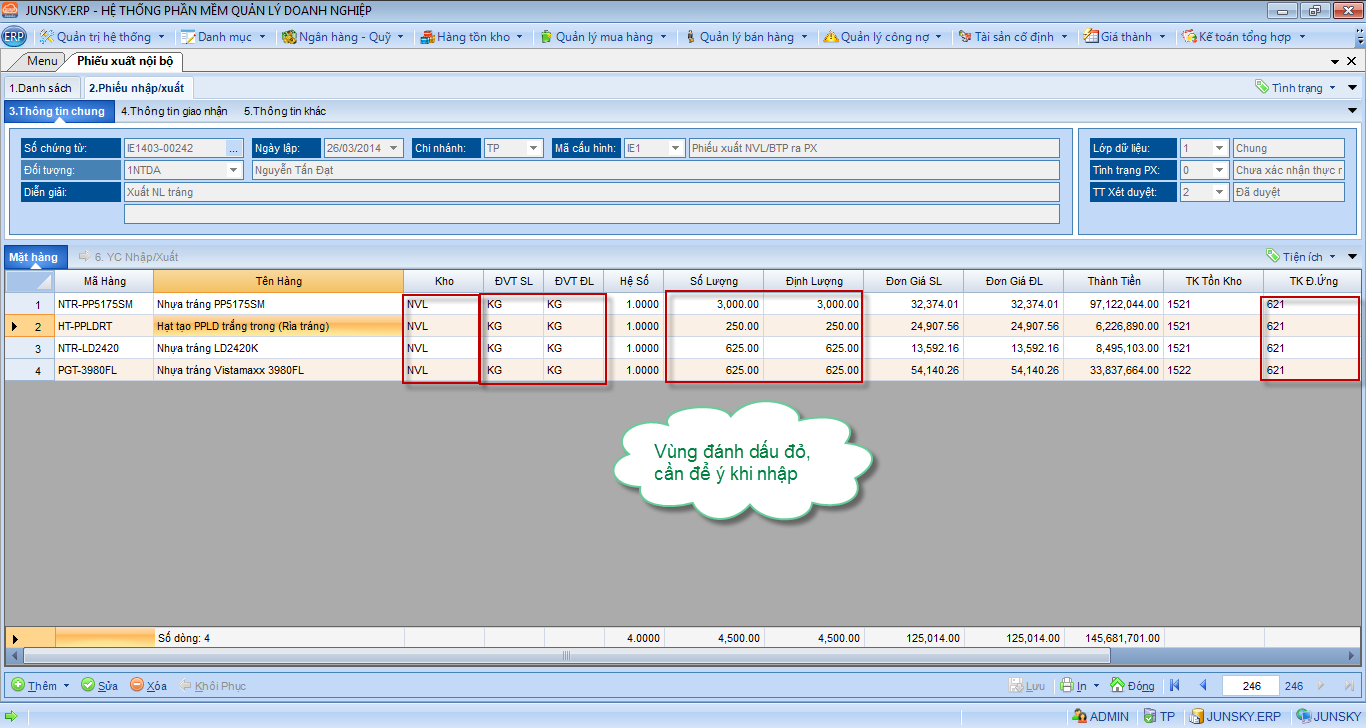Click the round ERP logo button
Viewport: 1366px width, 728px height.
(14, 37)
